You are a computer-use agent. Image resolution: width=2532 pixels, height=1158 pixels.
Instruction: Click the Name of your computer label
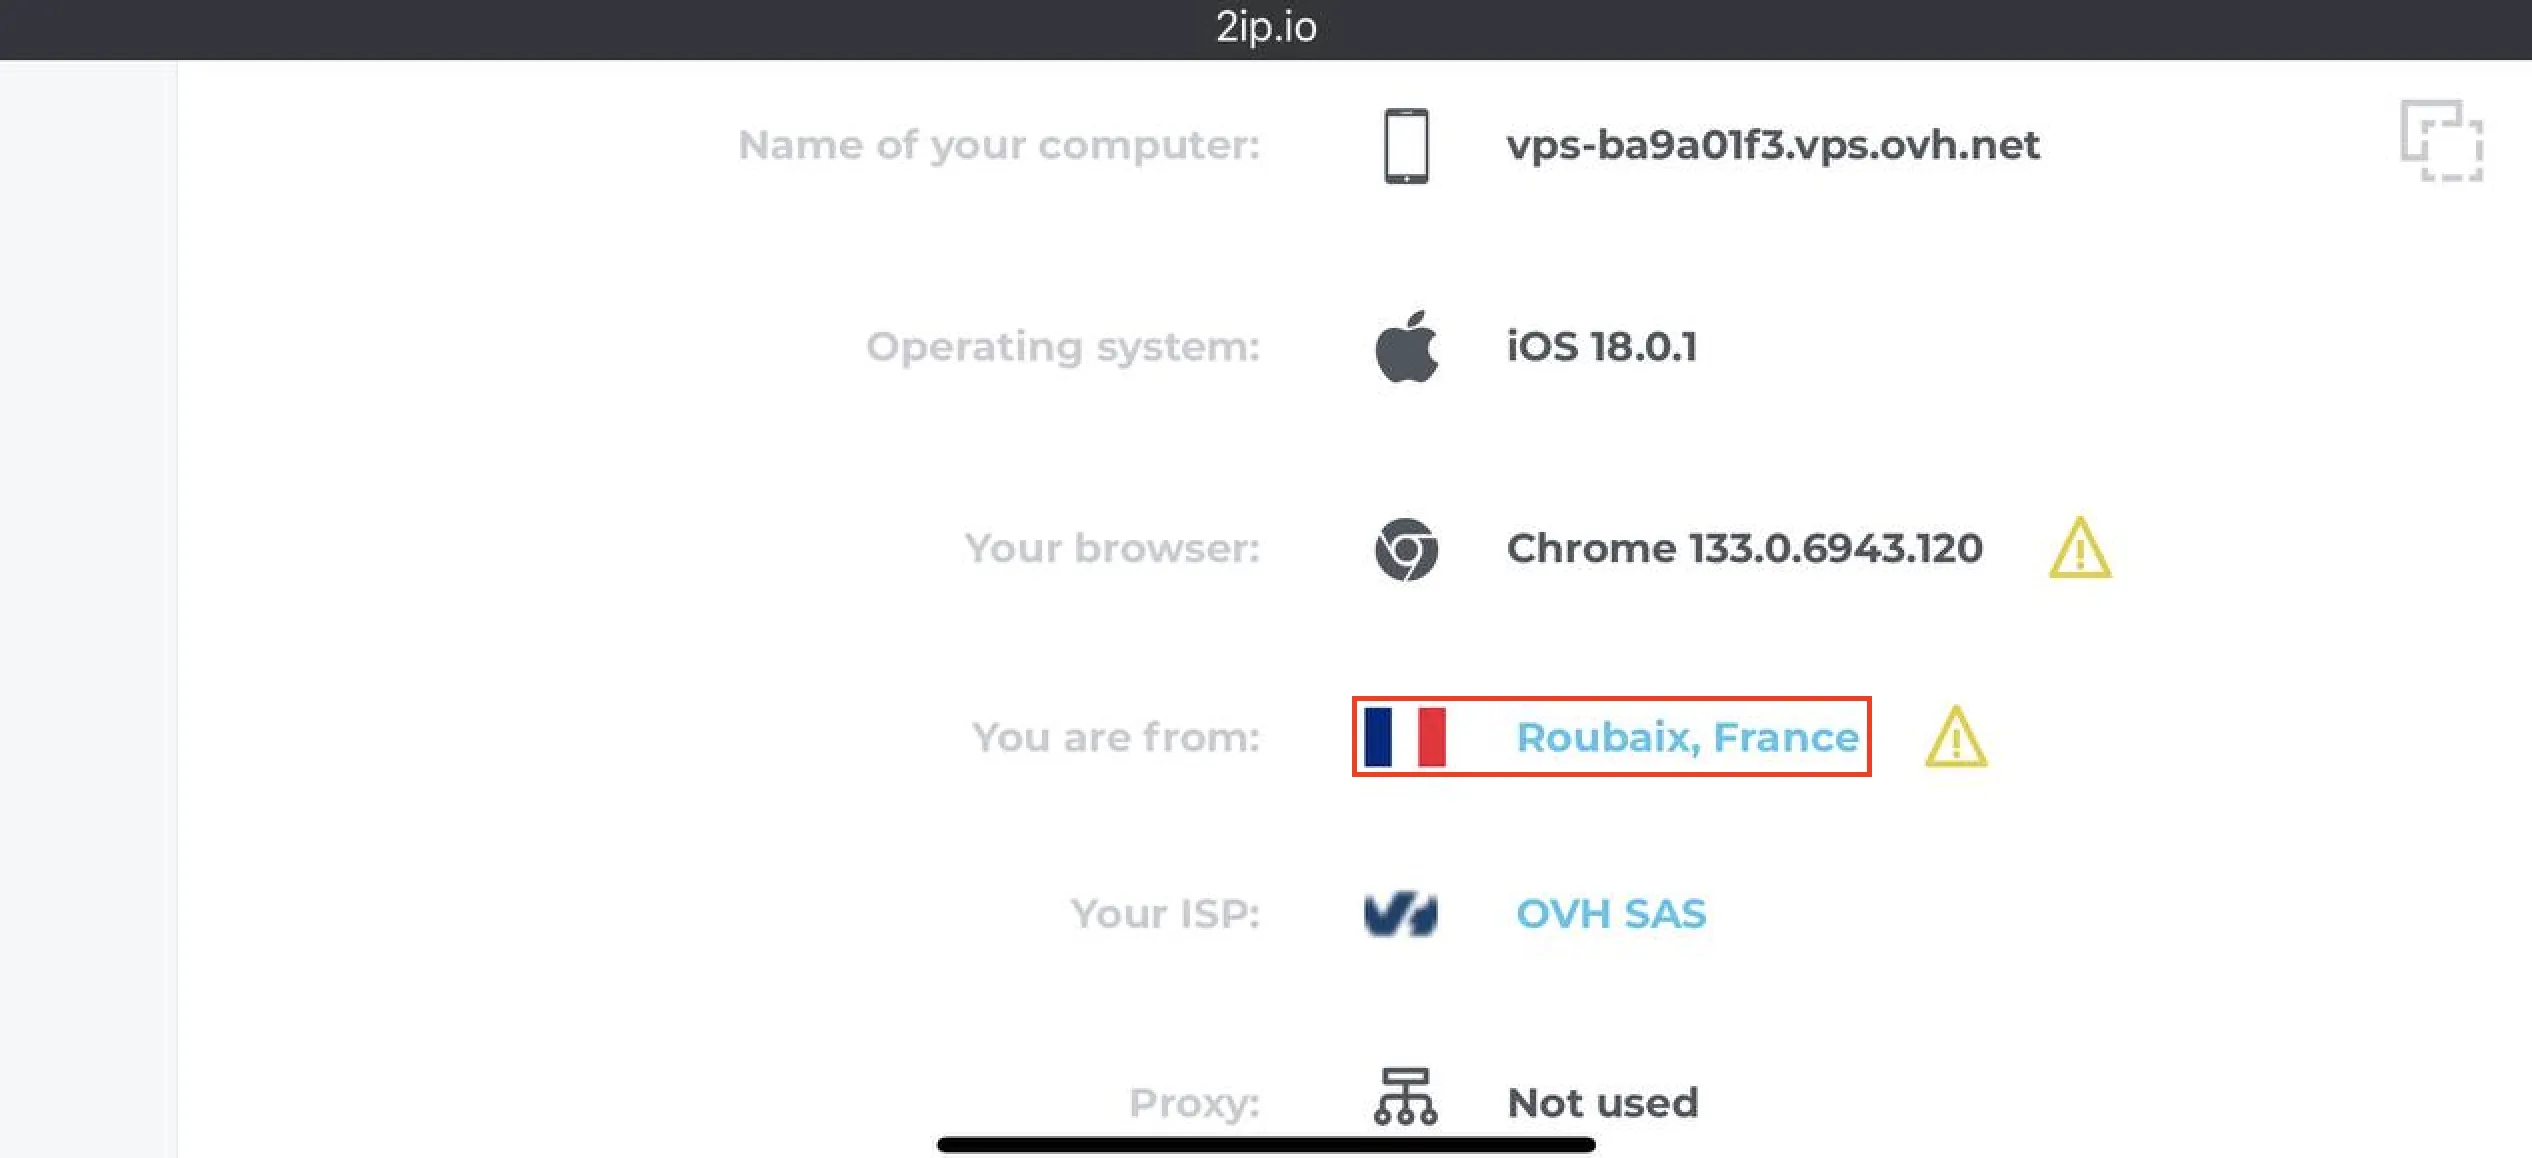tap(999, 145)
